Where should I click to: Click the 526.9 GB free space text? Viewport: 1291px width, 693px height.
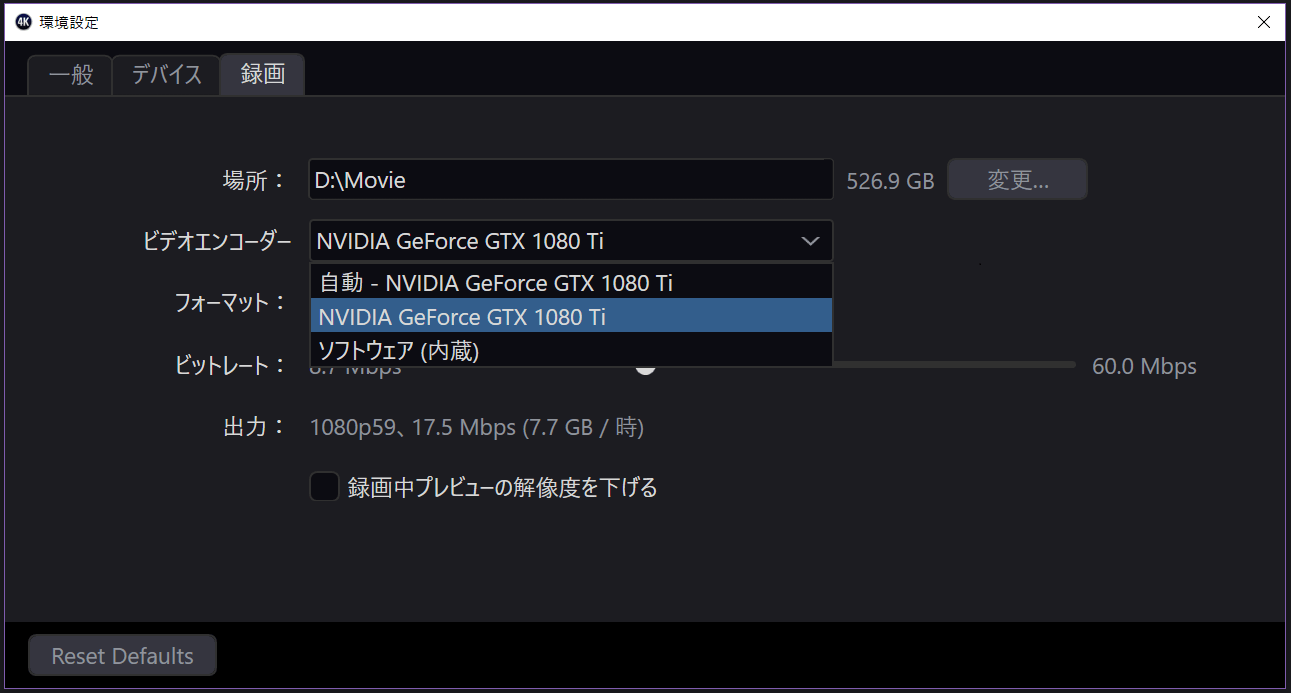(890, 181)
